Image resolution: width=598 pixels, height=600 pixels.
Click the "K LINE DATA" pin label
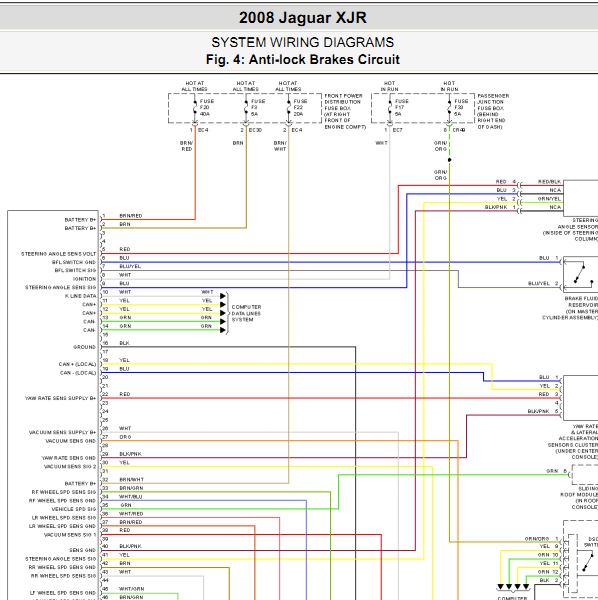point(80,296)
